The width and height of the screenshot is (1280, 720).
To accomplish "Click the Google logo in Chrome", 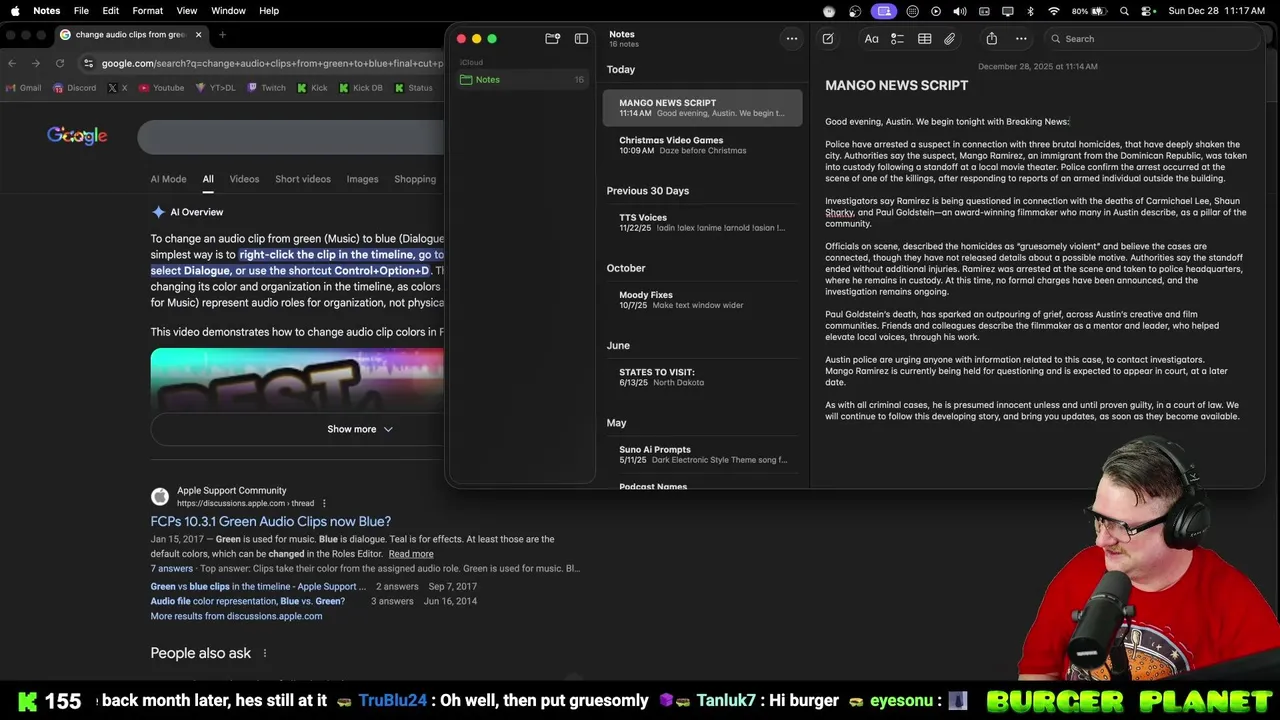I will point(77,135).
